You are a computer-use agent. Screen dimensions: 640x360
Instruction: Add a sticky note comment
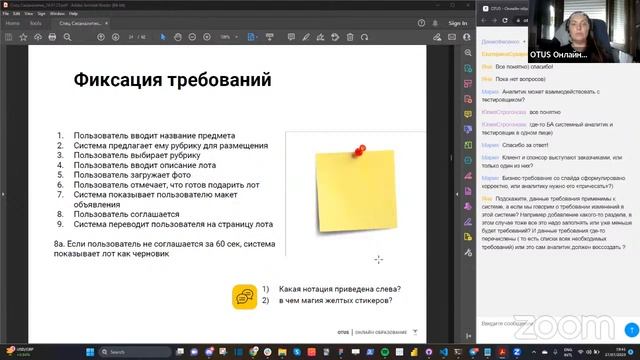click(x=291, y=37)
